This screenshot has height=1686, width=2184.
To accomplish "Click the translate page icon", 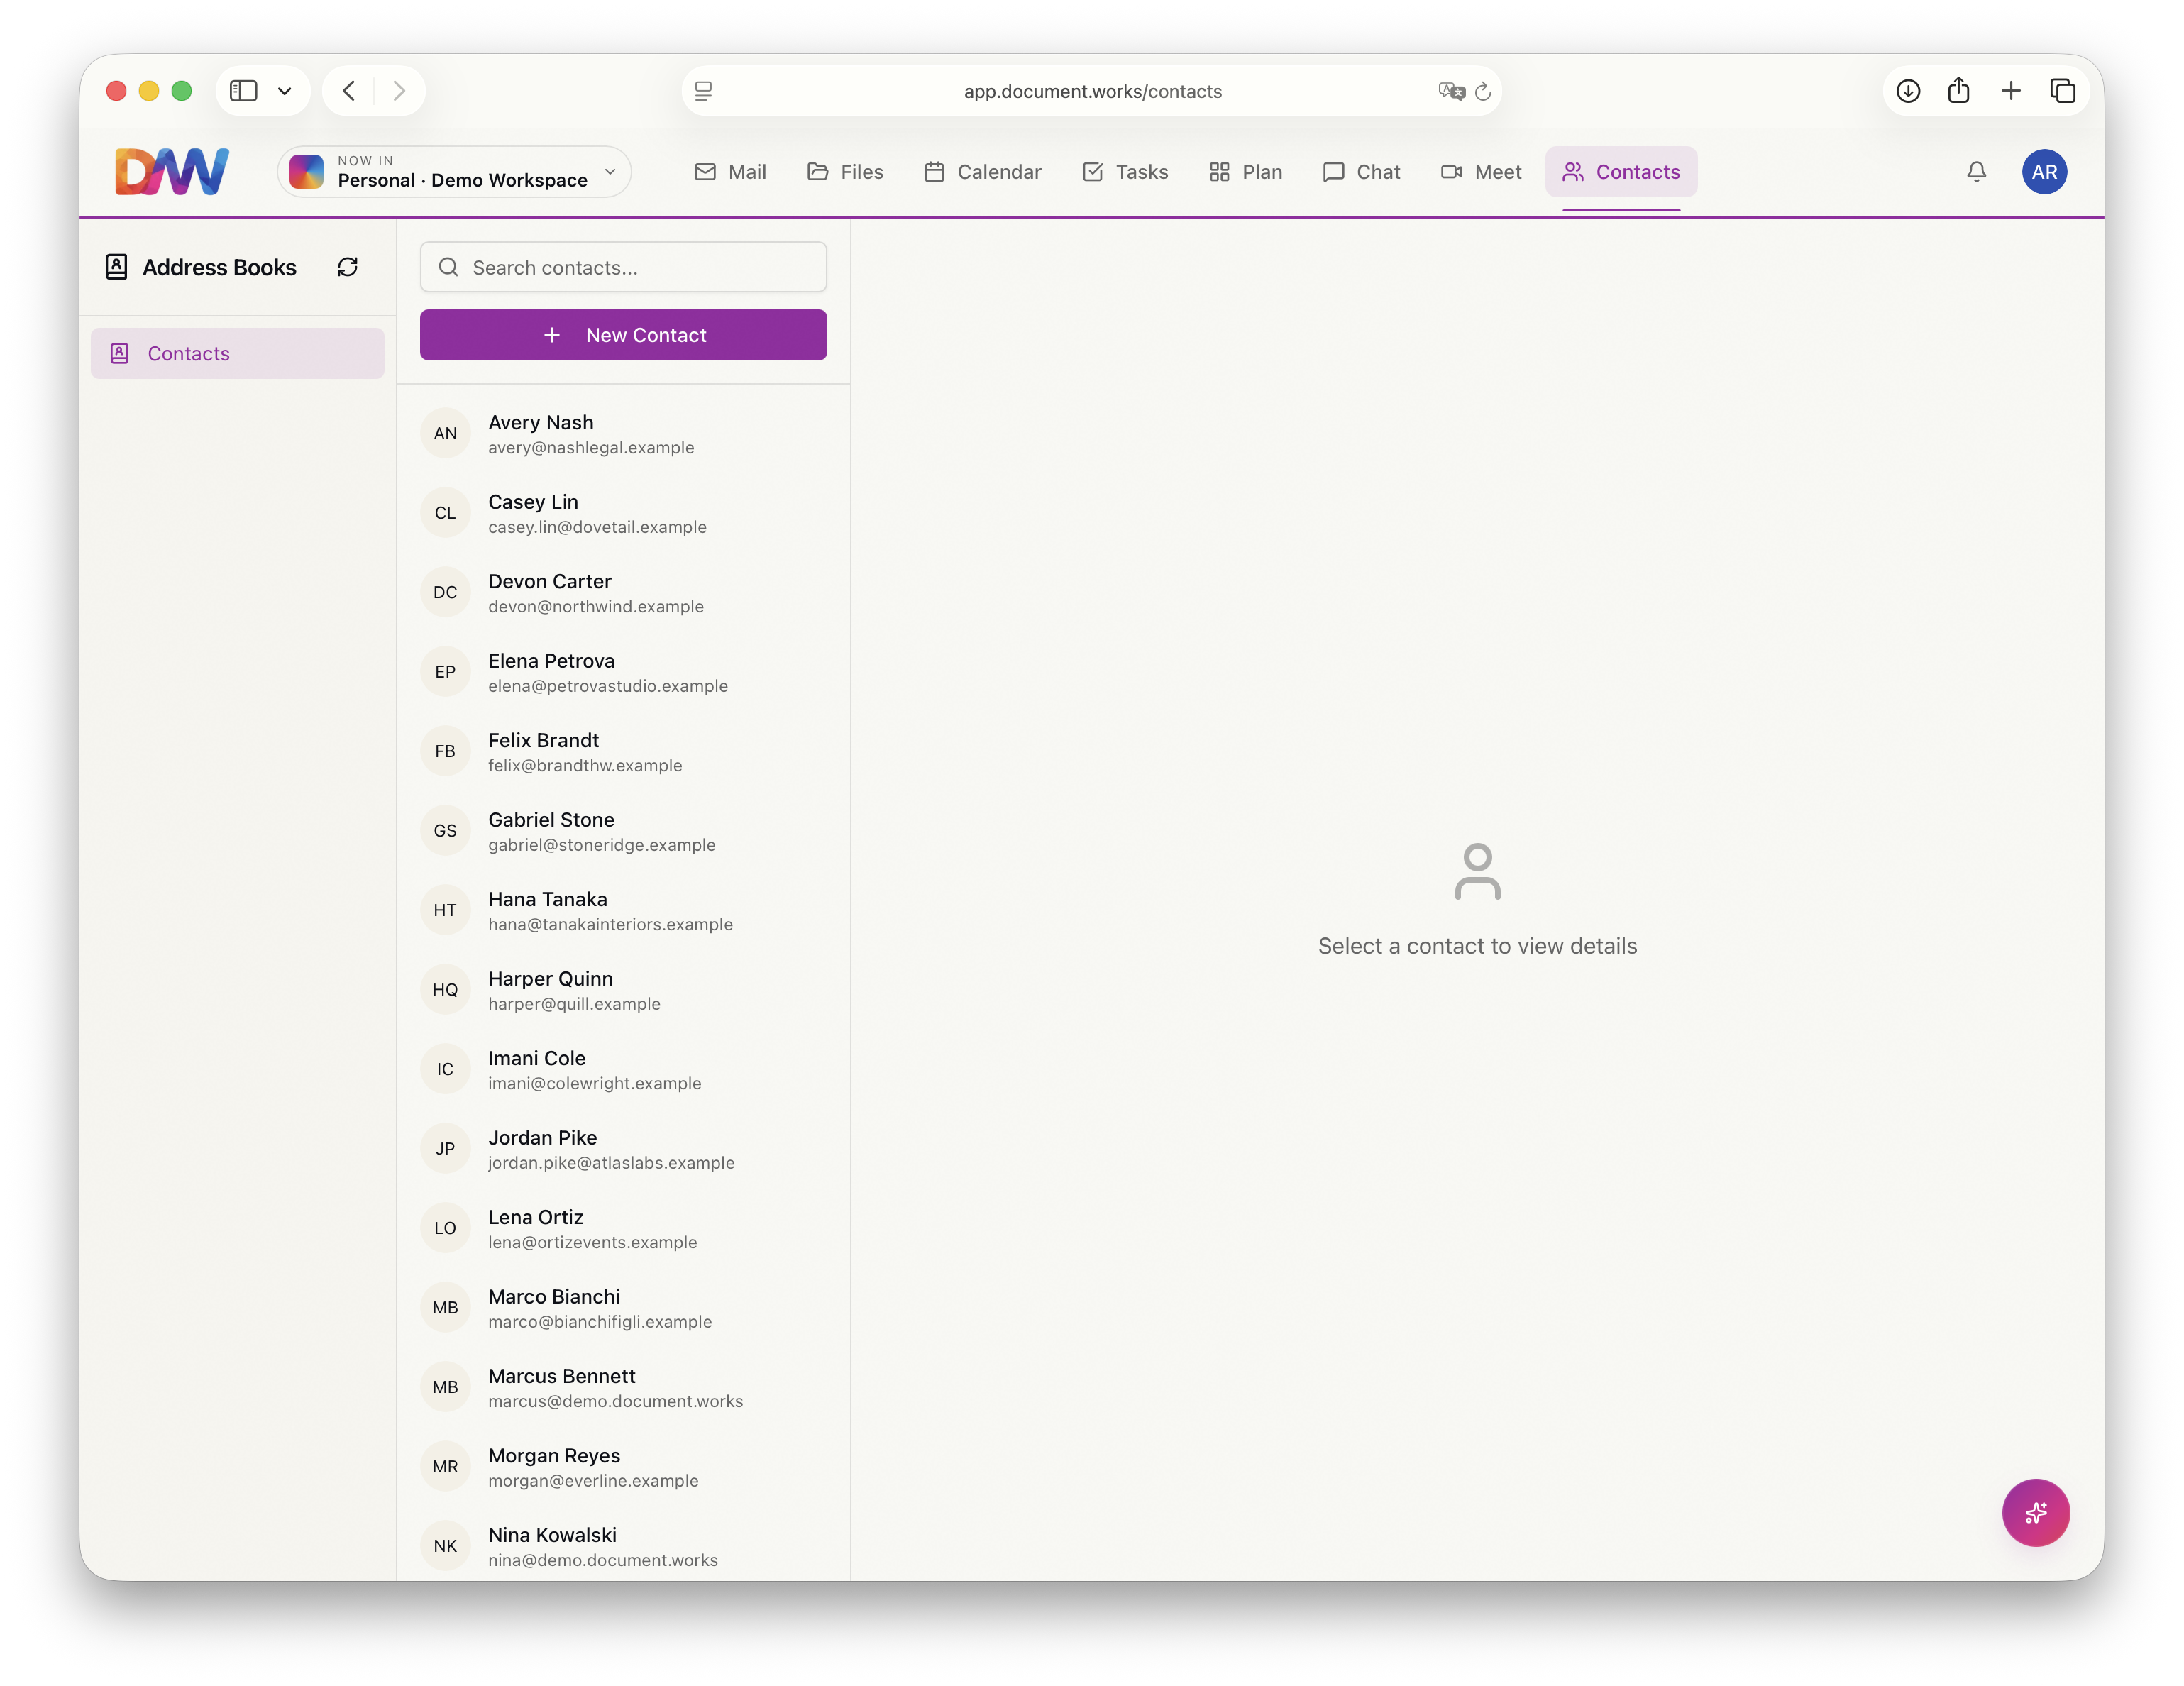I will (1451, 91).
